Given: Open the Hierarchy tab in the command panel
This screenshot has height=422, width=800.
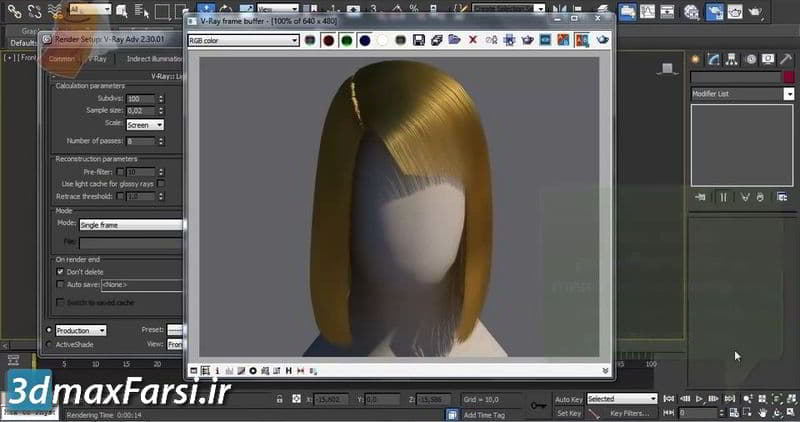Looking at the screenshot, I should (x=733, y=59).
